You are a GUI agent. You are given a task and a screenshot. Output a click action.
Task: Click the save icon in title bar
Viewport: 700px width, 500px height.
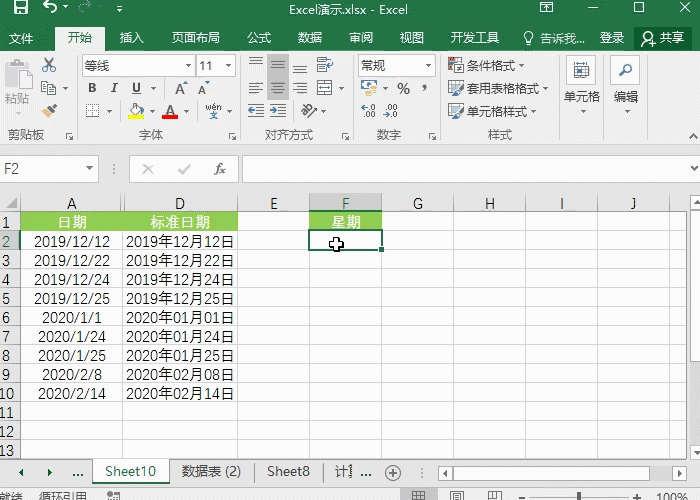(x=21, y=9)
